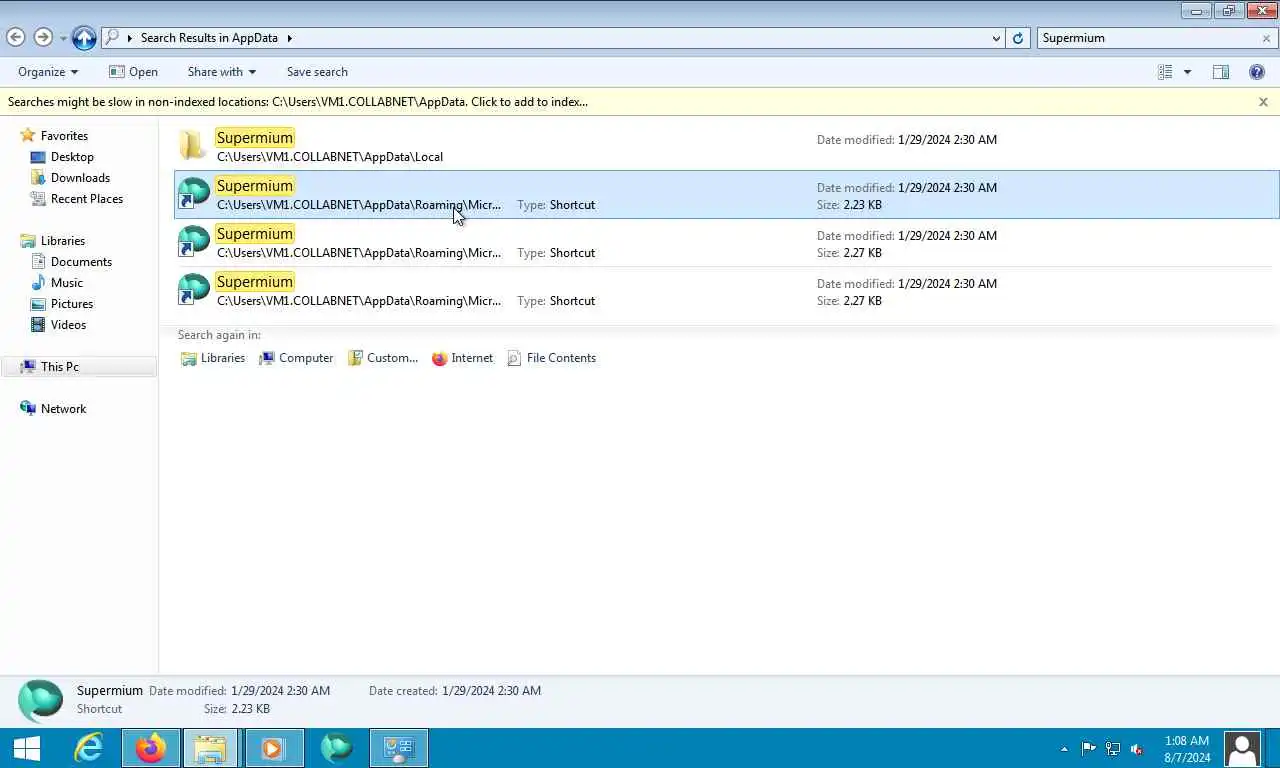1280x768 pixels.
Task: Expand the view options dropdown arrow
Action: click(x=1187, y=72)
